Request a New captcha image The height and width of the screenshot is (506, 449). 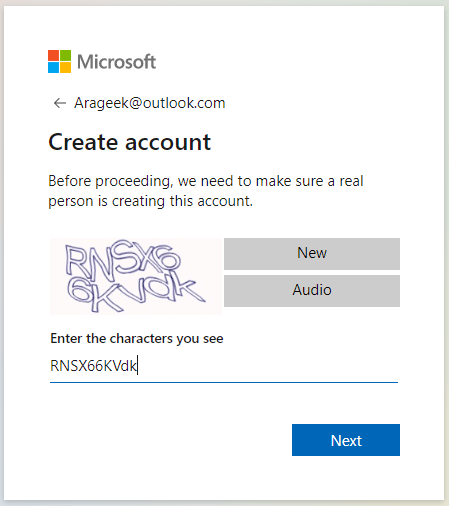[x=312, y=254]
